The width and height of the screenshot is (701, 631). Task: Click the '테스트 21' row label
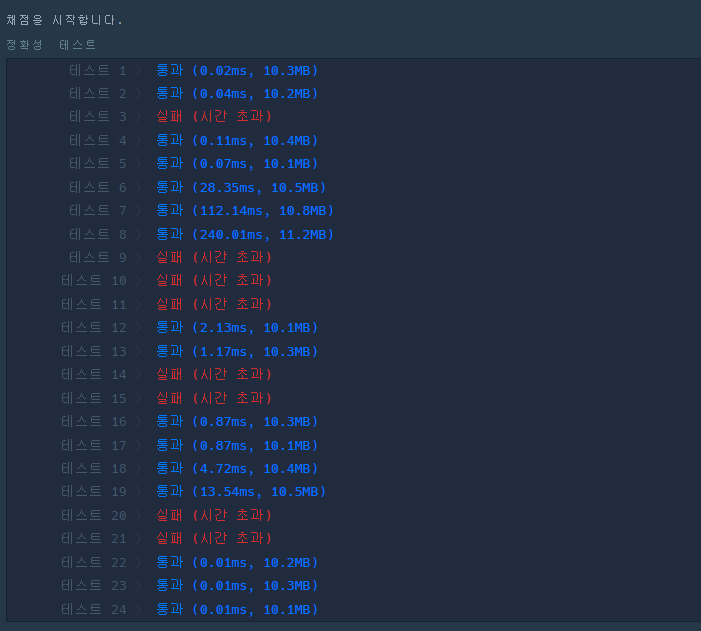tap(94, 538)
